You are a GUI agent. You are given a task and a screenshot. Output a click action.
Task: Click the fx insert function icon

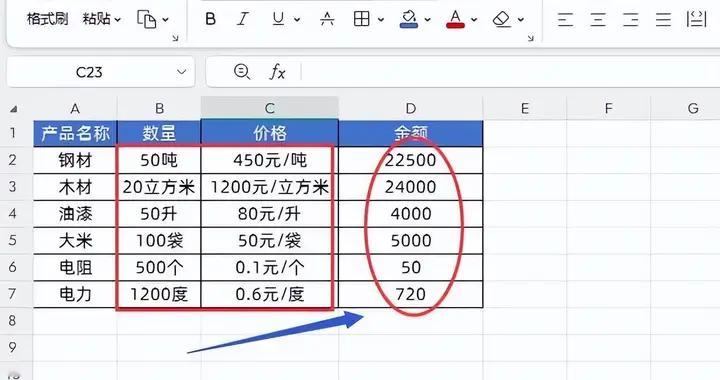[x=277, y=72]
